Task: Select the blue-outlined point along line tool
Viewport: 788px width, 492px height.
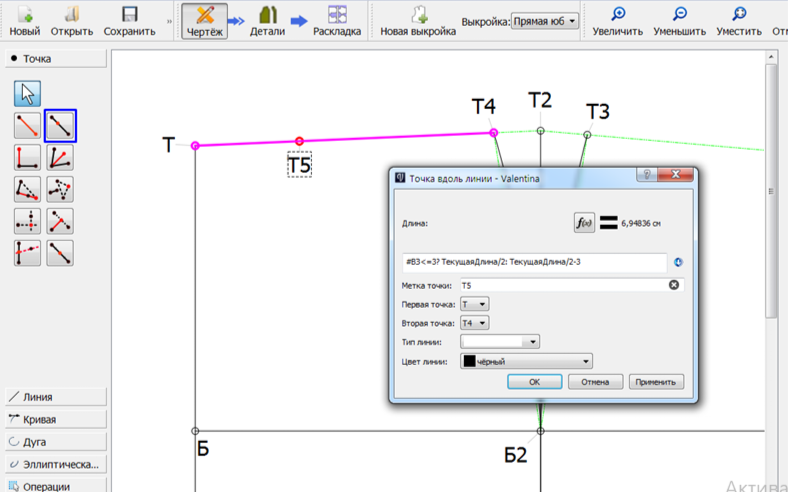Action: click(60, 125)
